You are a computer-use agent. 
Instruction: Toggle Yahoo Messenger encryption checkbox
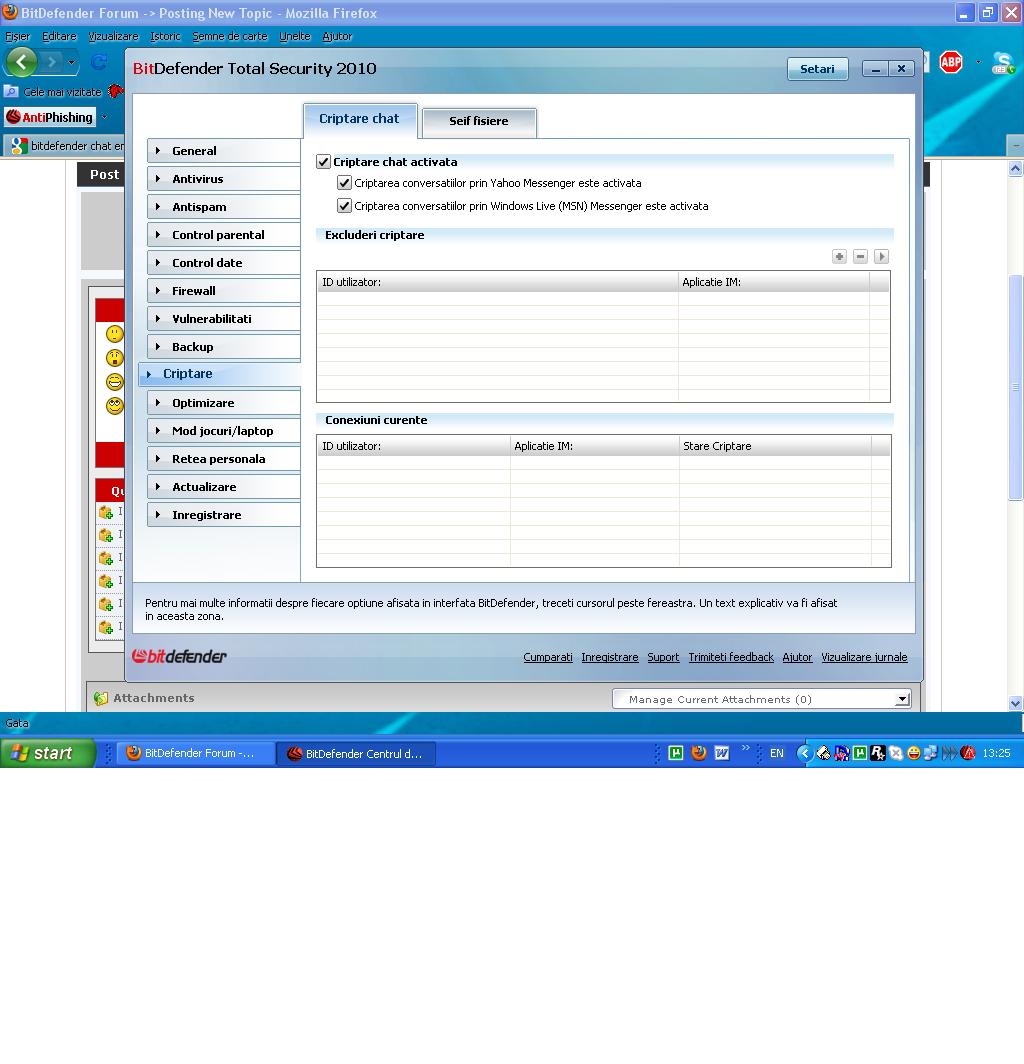(x=345, y=183)
